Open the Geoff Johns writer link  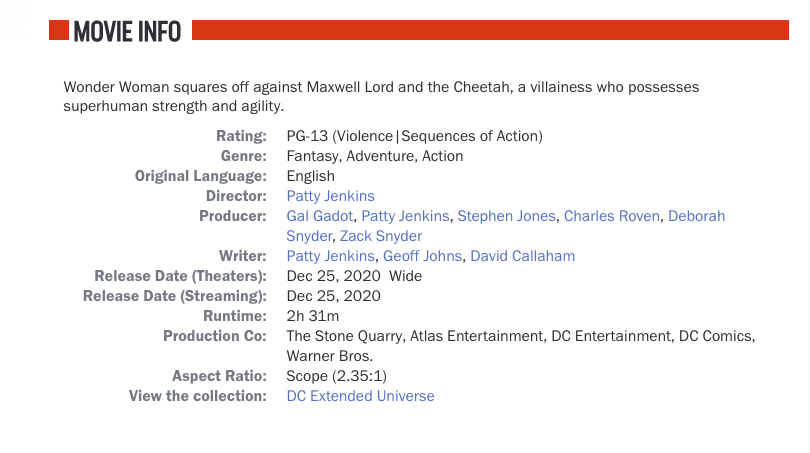click(x=423, y=256)
